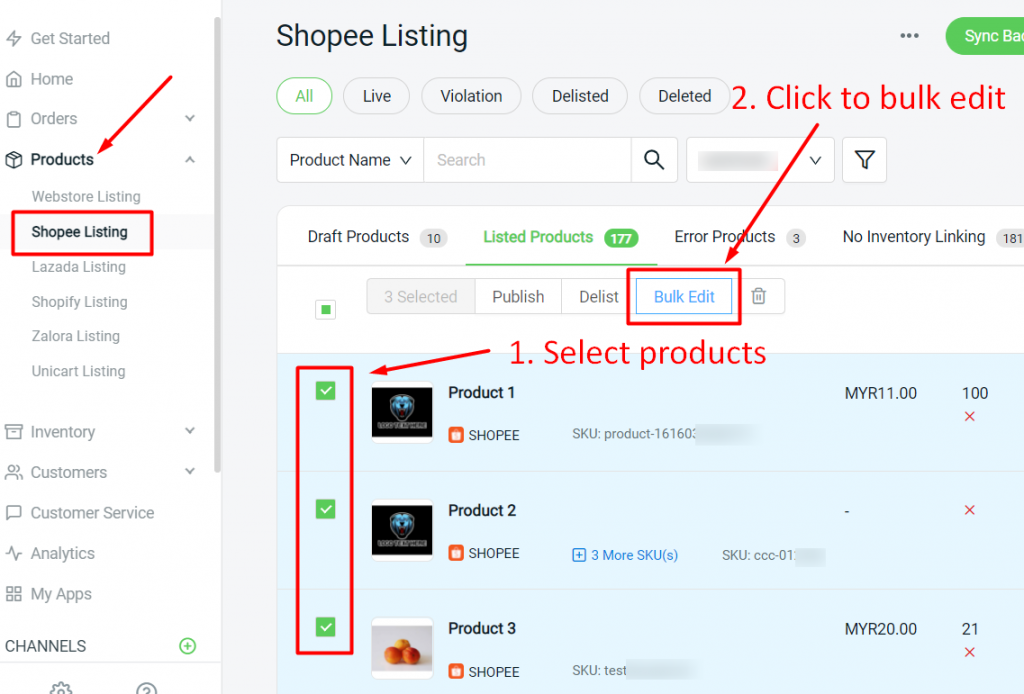The height and width of the screenshot is (694, 1024).
Task: Click the product search input field
Action: 527,160
